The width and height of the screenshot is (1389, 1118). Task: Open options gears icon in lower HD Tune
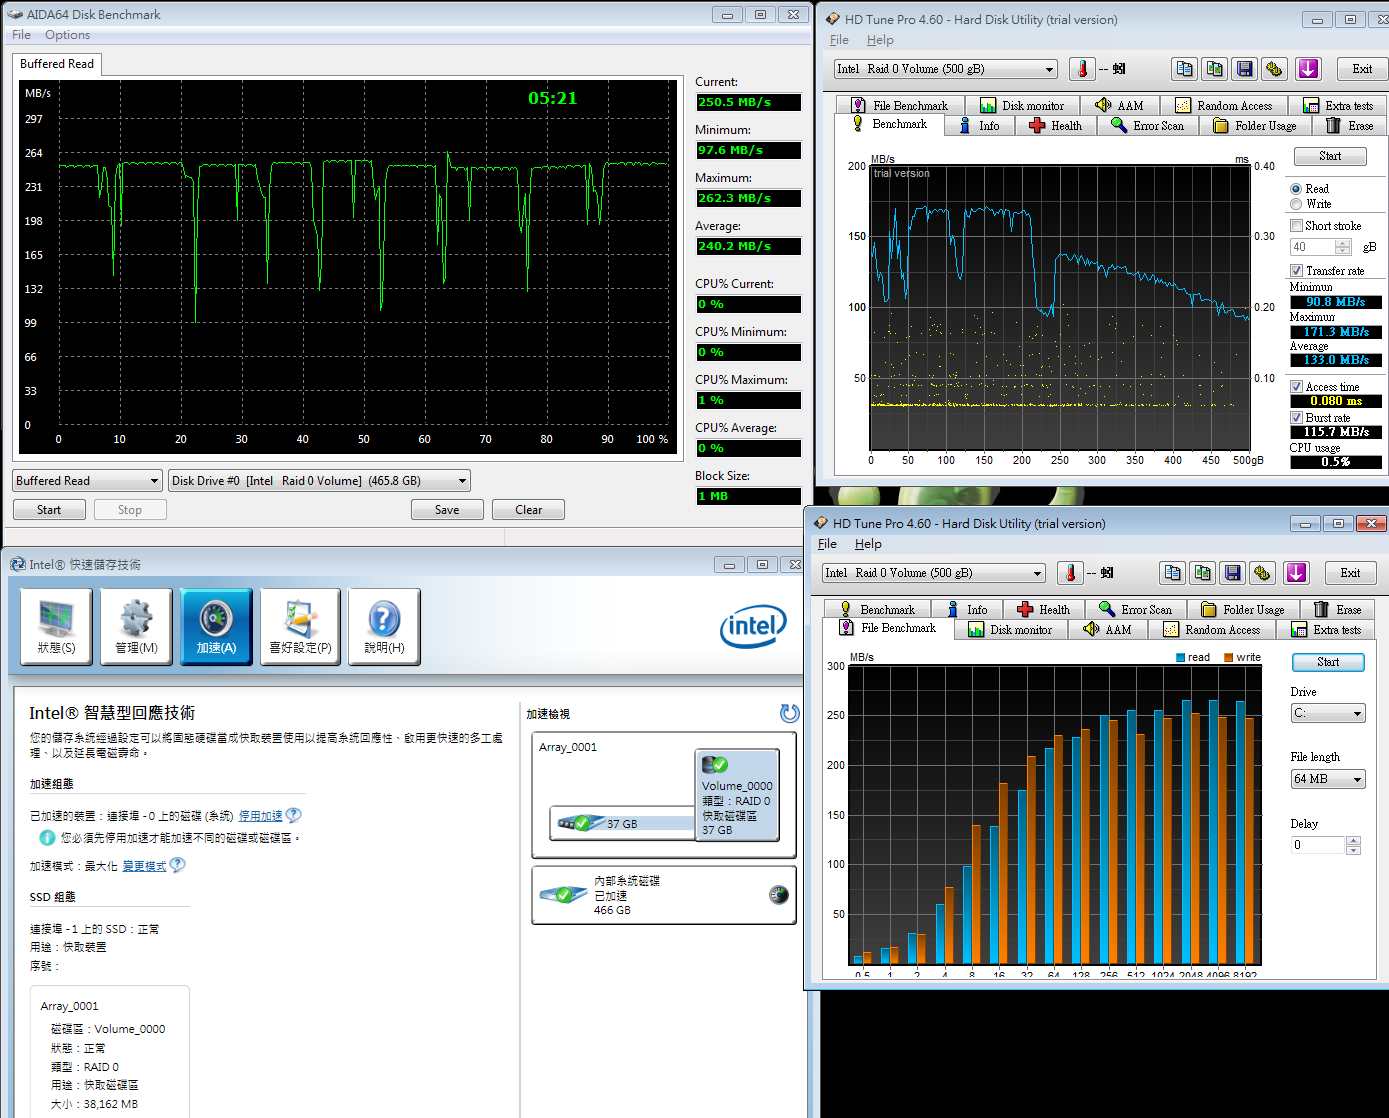coord(1262,573)
